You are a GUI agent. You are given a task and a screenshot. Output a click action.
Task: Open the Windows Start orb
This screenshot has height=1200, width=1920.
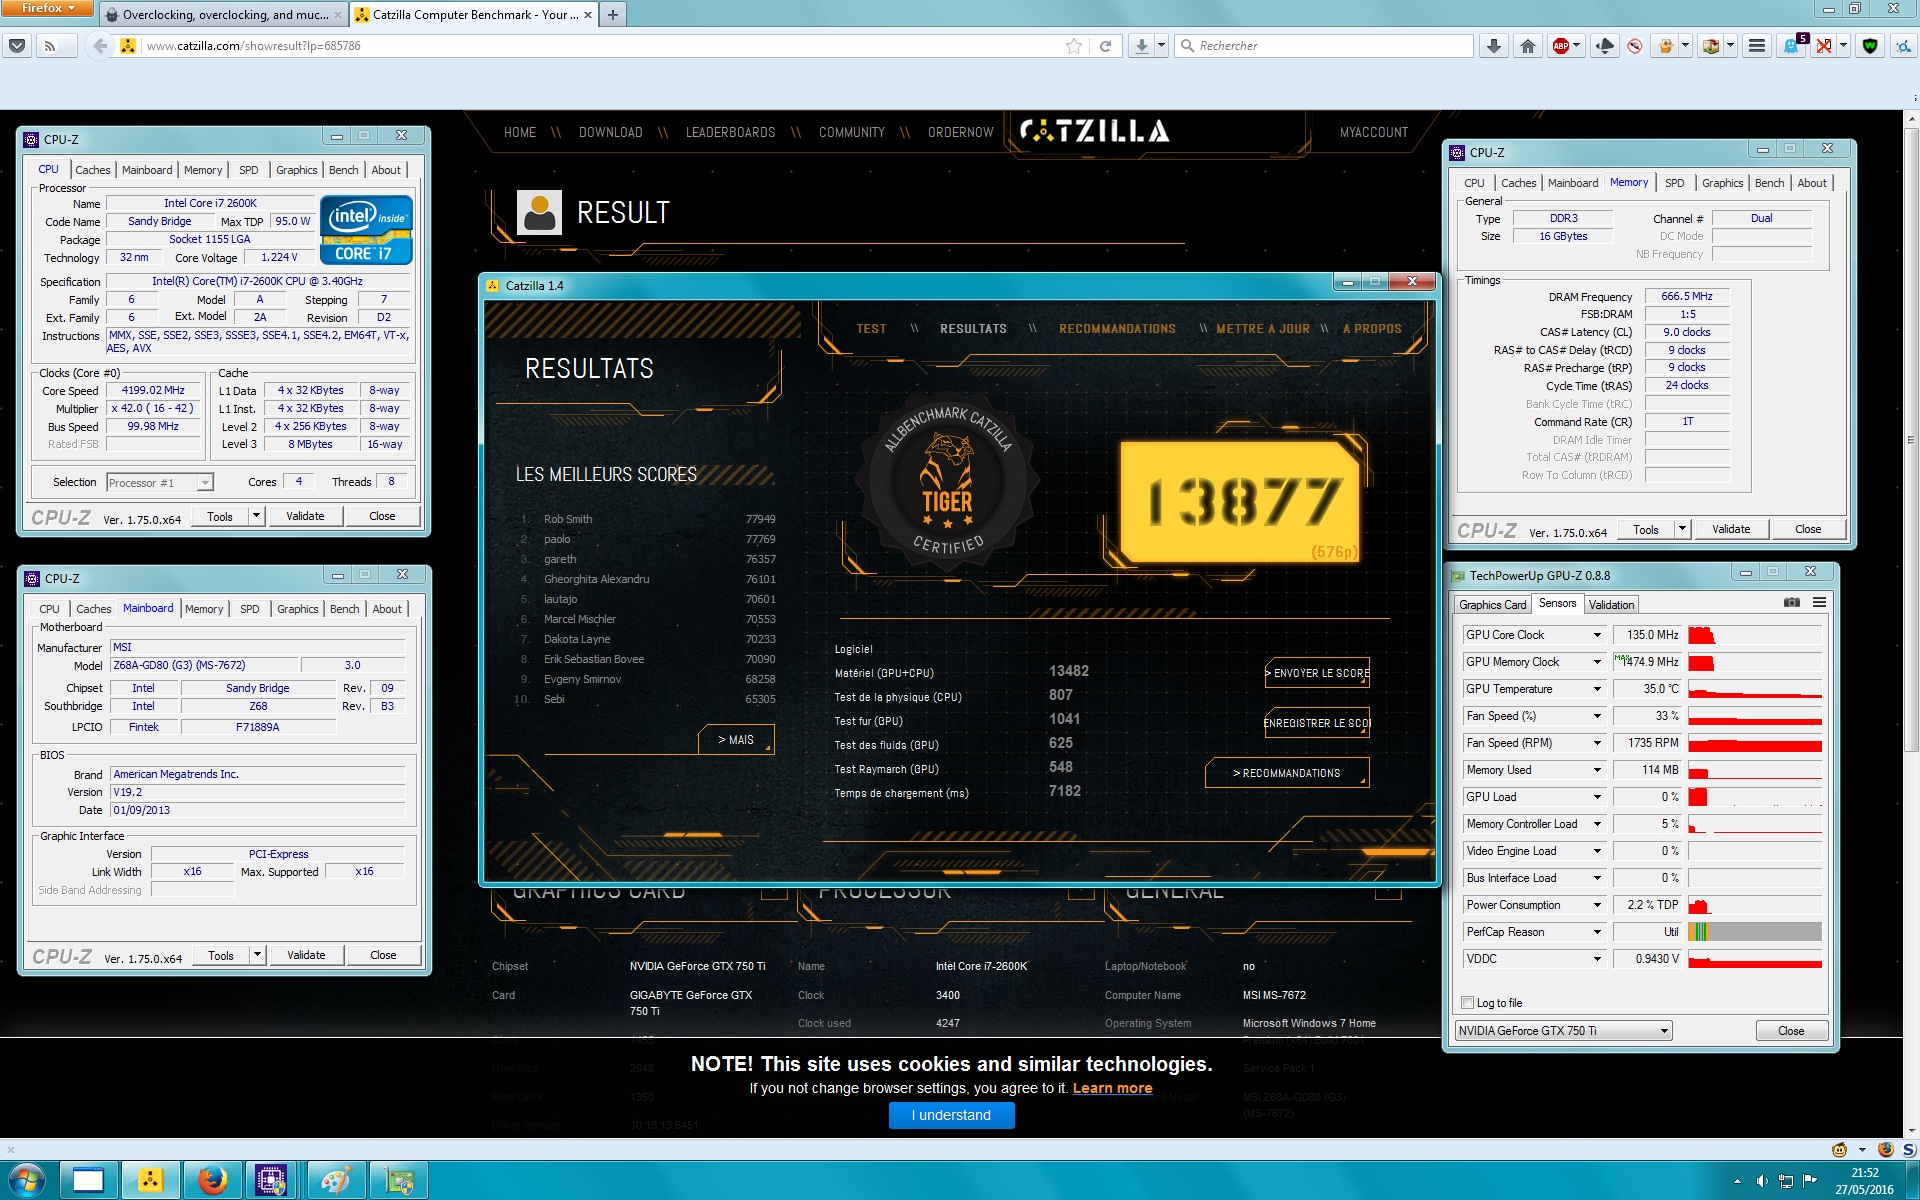(x=26, y=1180)
